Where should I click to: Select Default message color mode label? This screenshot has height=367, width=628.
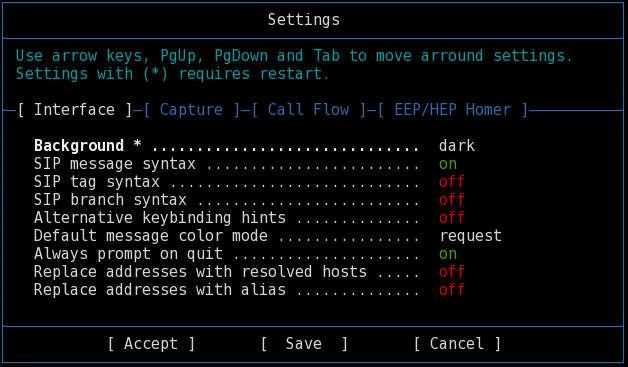pyautogui.click(x=151, y=236)
